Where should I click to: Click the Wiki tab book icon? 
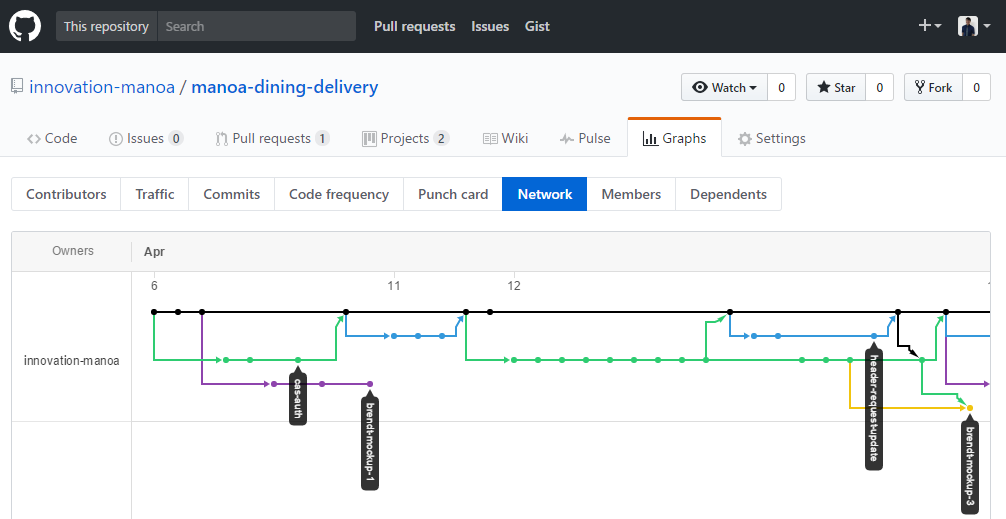490,139
